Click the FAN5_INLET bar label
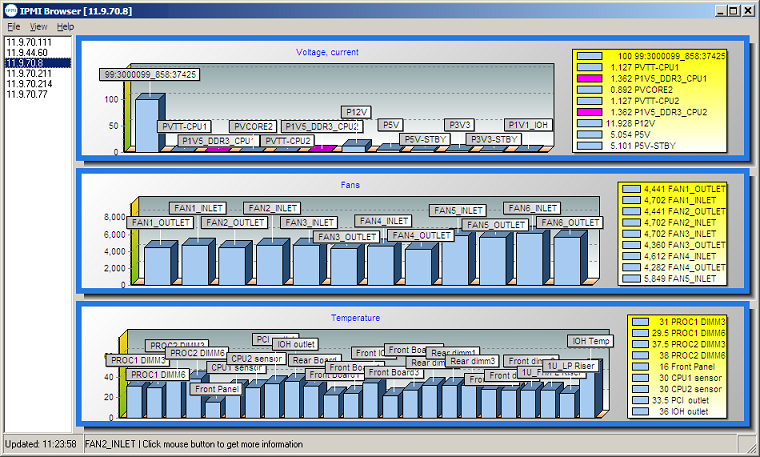The height and width of the screenshot is (457, 760). click(x=458, y=210)
